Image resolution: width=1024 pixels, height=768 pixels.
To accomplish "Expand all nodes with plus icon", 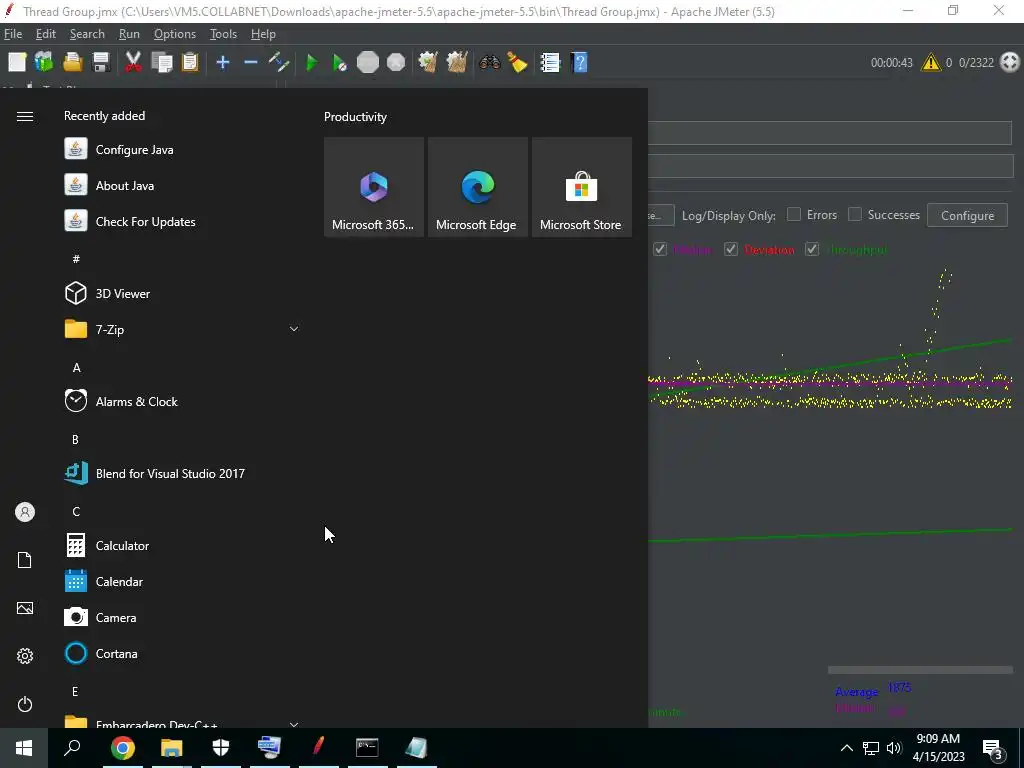I will click(x=223, y=63).
